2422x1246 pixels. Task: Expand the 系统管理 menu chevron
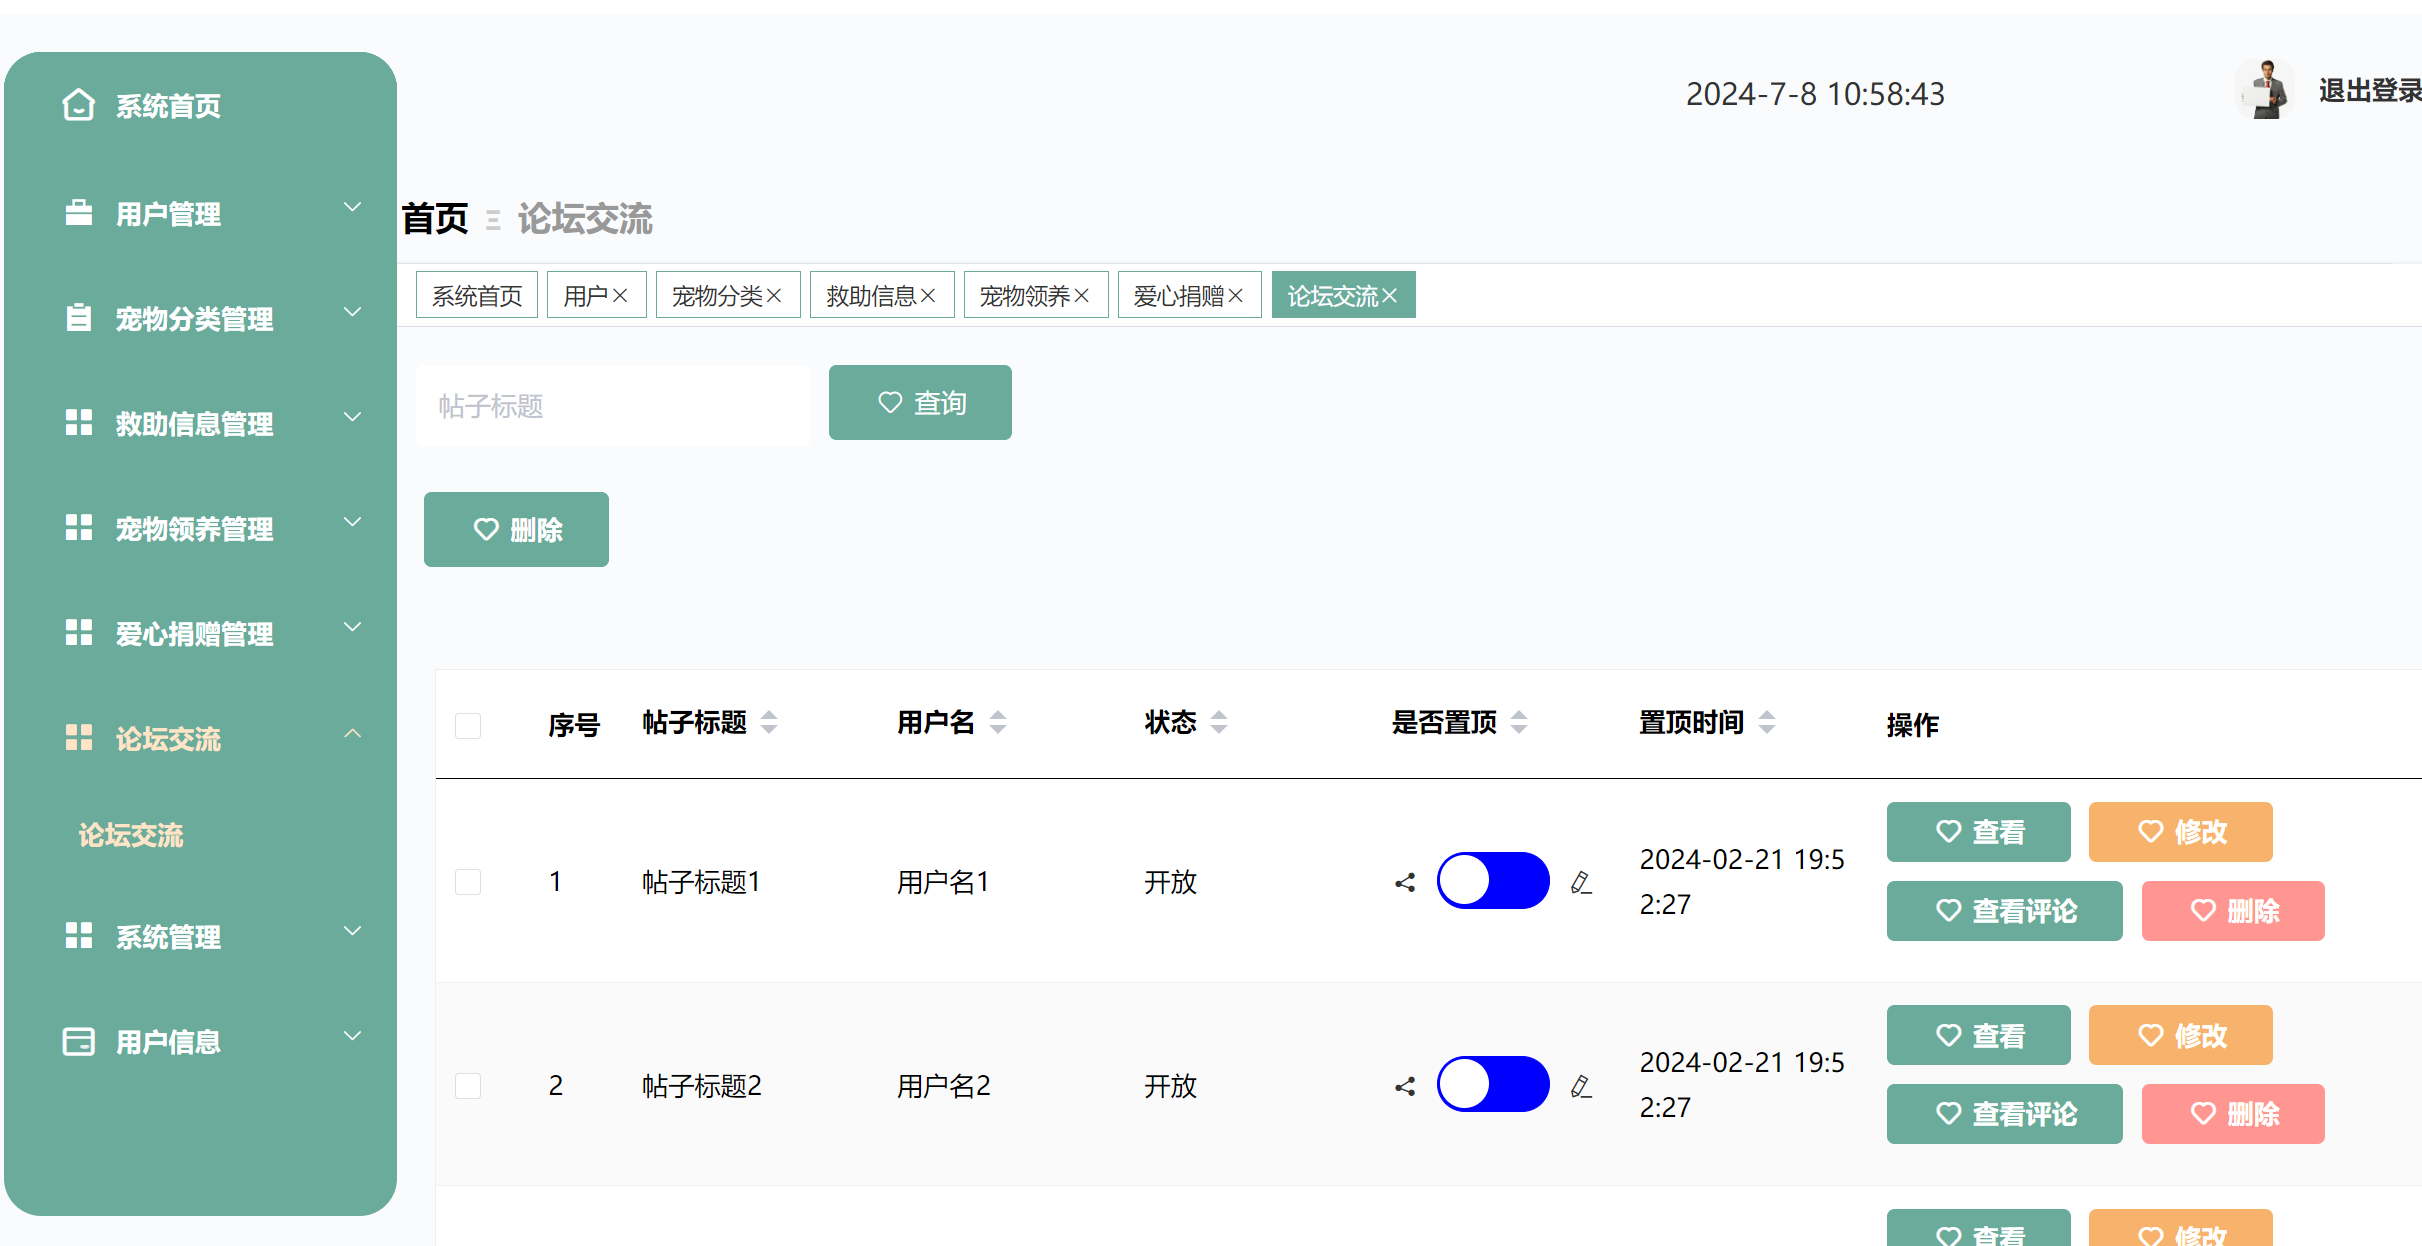pyautogui.click(x=352, y=931)
